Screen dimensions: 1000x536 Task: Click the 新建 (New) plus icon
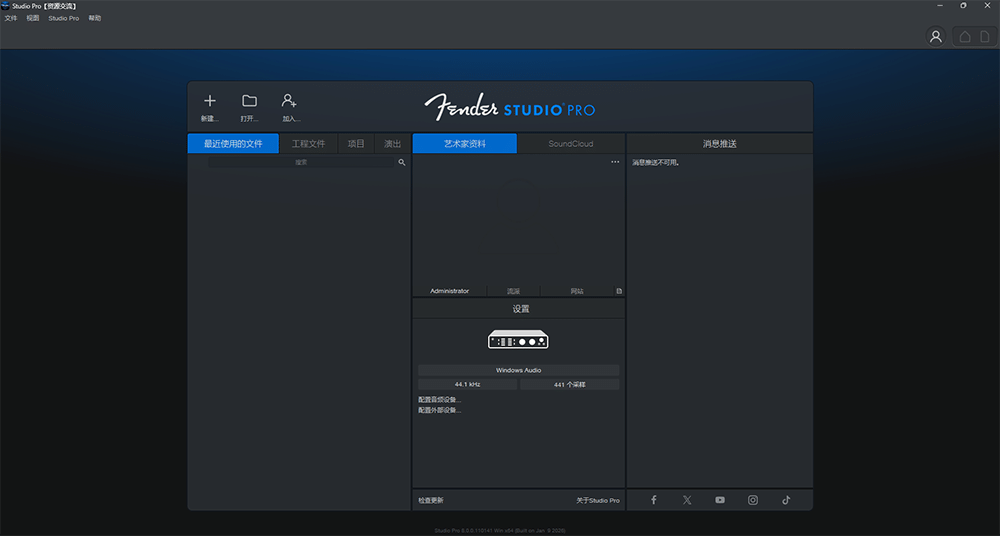(209, 101)
